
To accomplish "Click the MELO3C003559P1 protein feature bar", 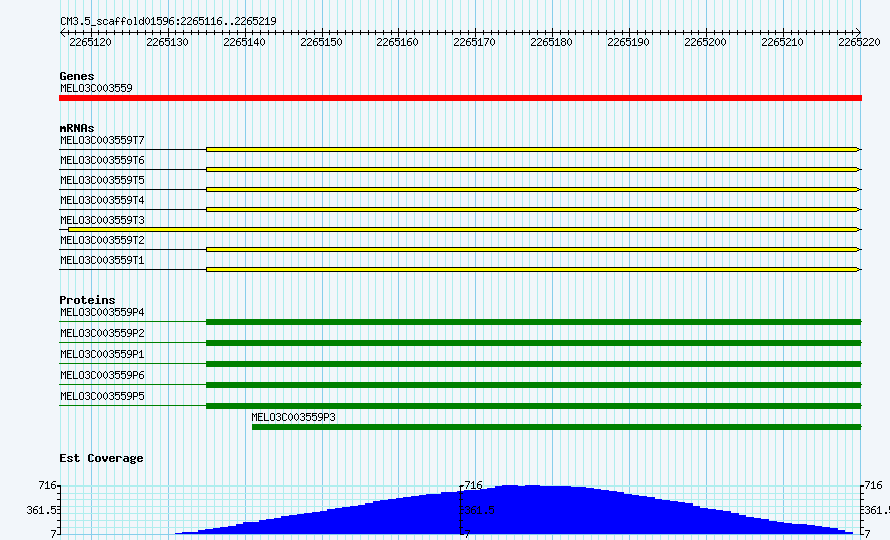I will 534,364.
